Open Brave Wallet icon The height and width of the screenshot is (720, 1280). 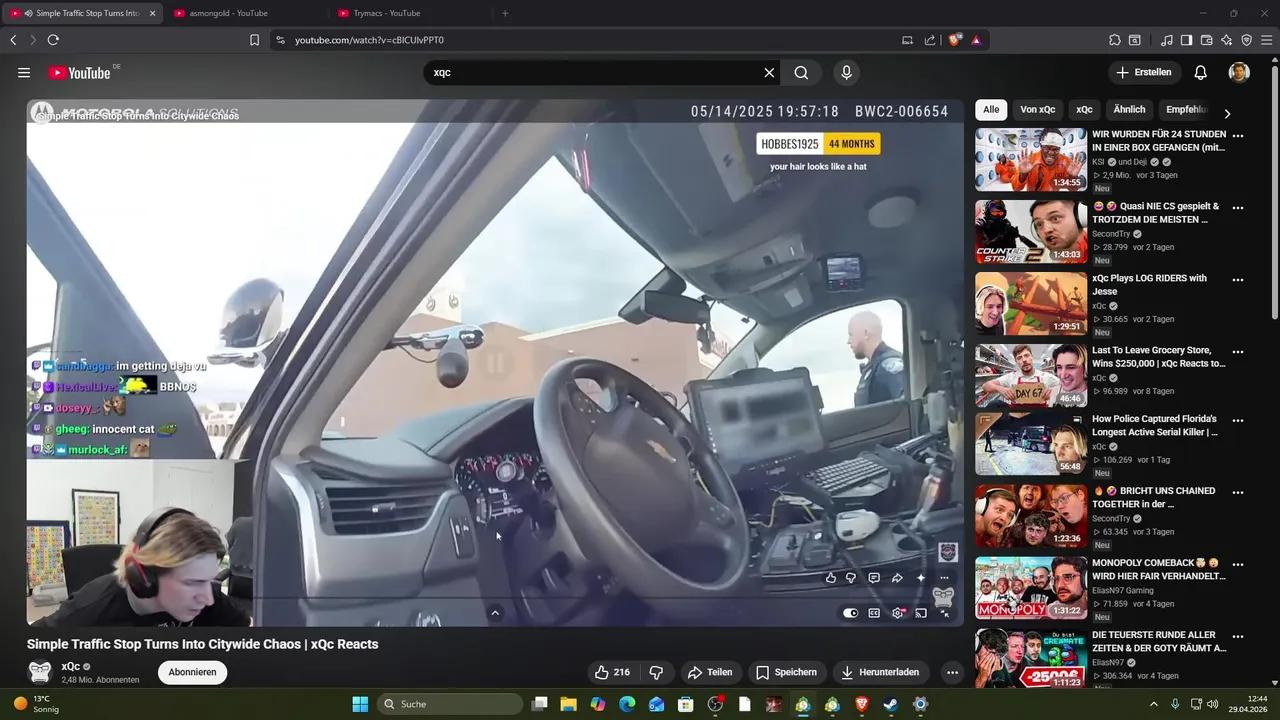[1206, 40]
